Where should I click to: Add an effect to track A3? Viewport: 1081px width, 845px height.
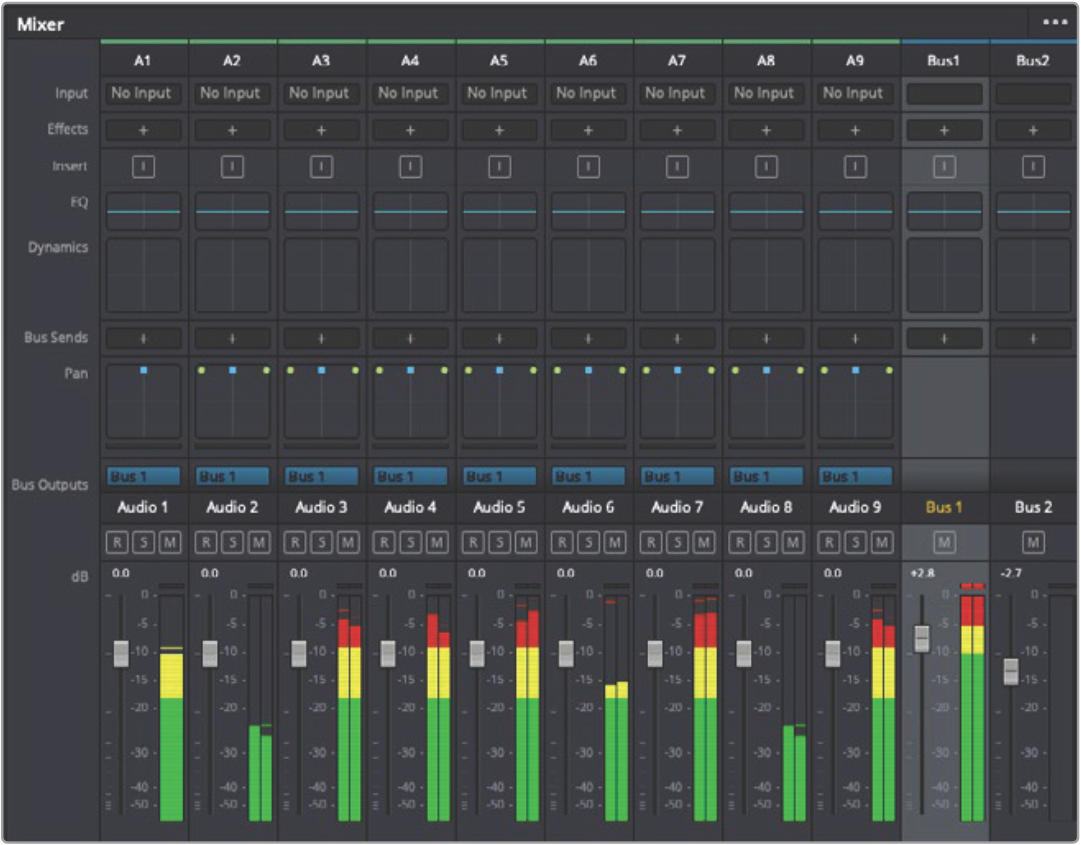tap(321, 130)
